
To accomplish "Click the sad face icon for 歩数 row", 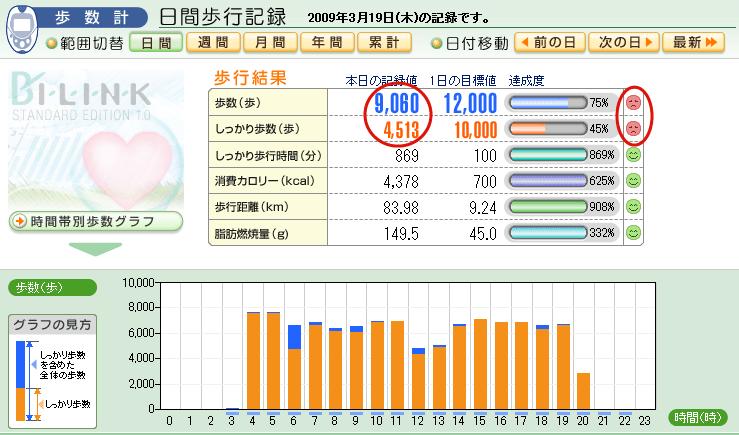I will click(633, 102).
